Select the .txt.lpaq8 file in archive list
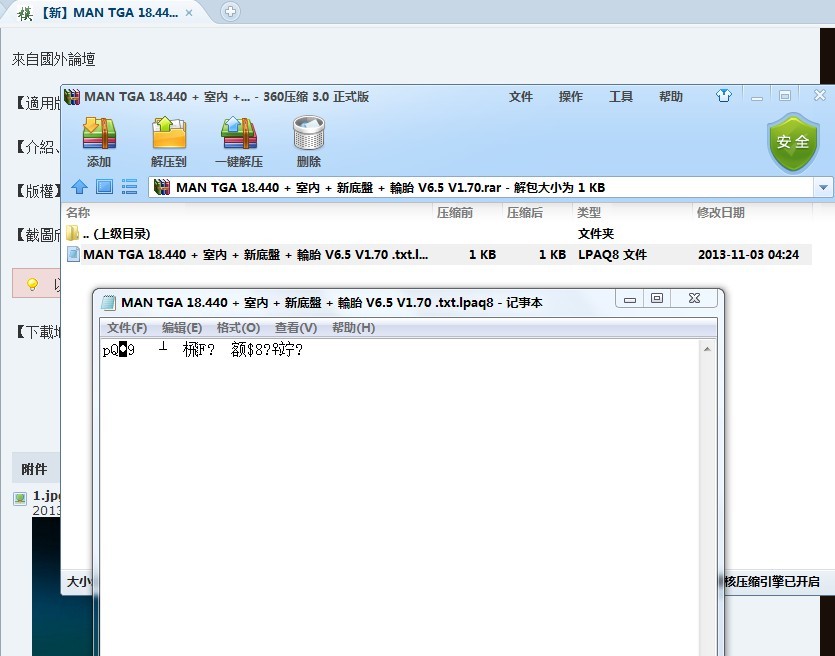835x656 pixels. [x=255, y=255]
